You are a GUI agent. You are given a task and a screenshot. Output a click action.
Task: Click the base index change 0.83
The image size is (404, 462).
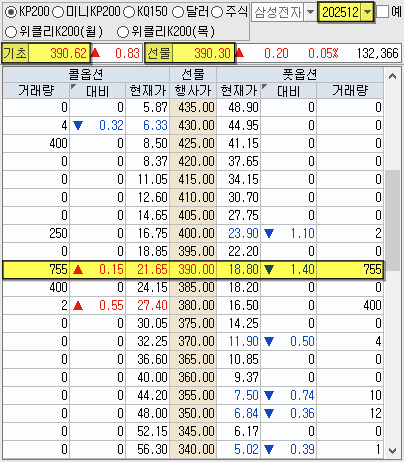click(127, 53)
